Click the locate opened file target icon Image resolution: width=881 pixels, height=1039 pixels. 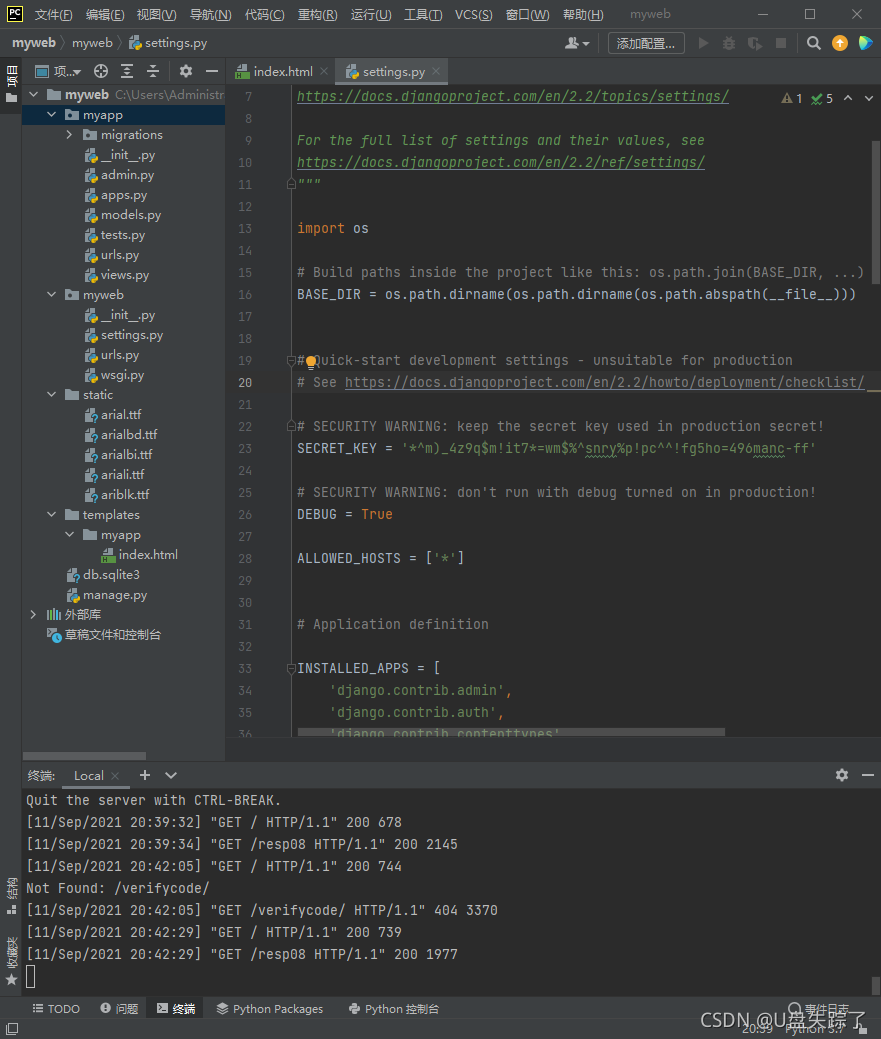coord(101,71)
